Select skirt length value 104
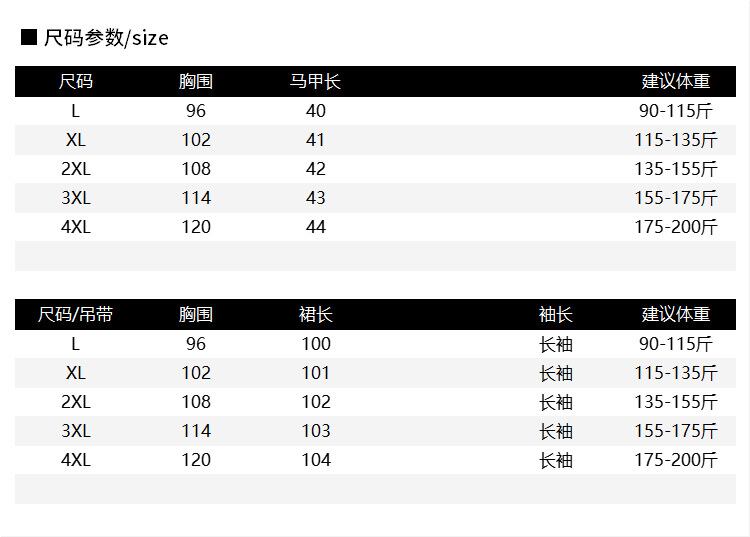The height and width of the screenshot is (537, 750). click(x=315, y=460)
